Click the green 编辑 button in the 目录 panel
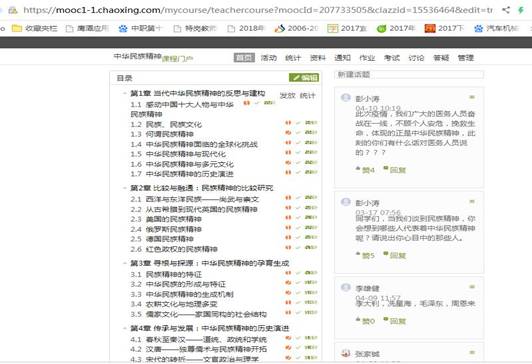532x364 pixels. click(x=304, y=78)
